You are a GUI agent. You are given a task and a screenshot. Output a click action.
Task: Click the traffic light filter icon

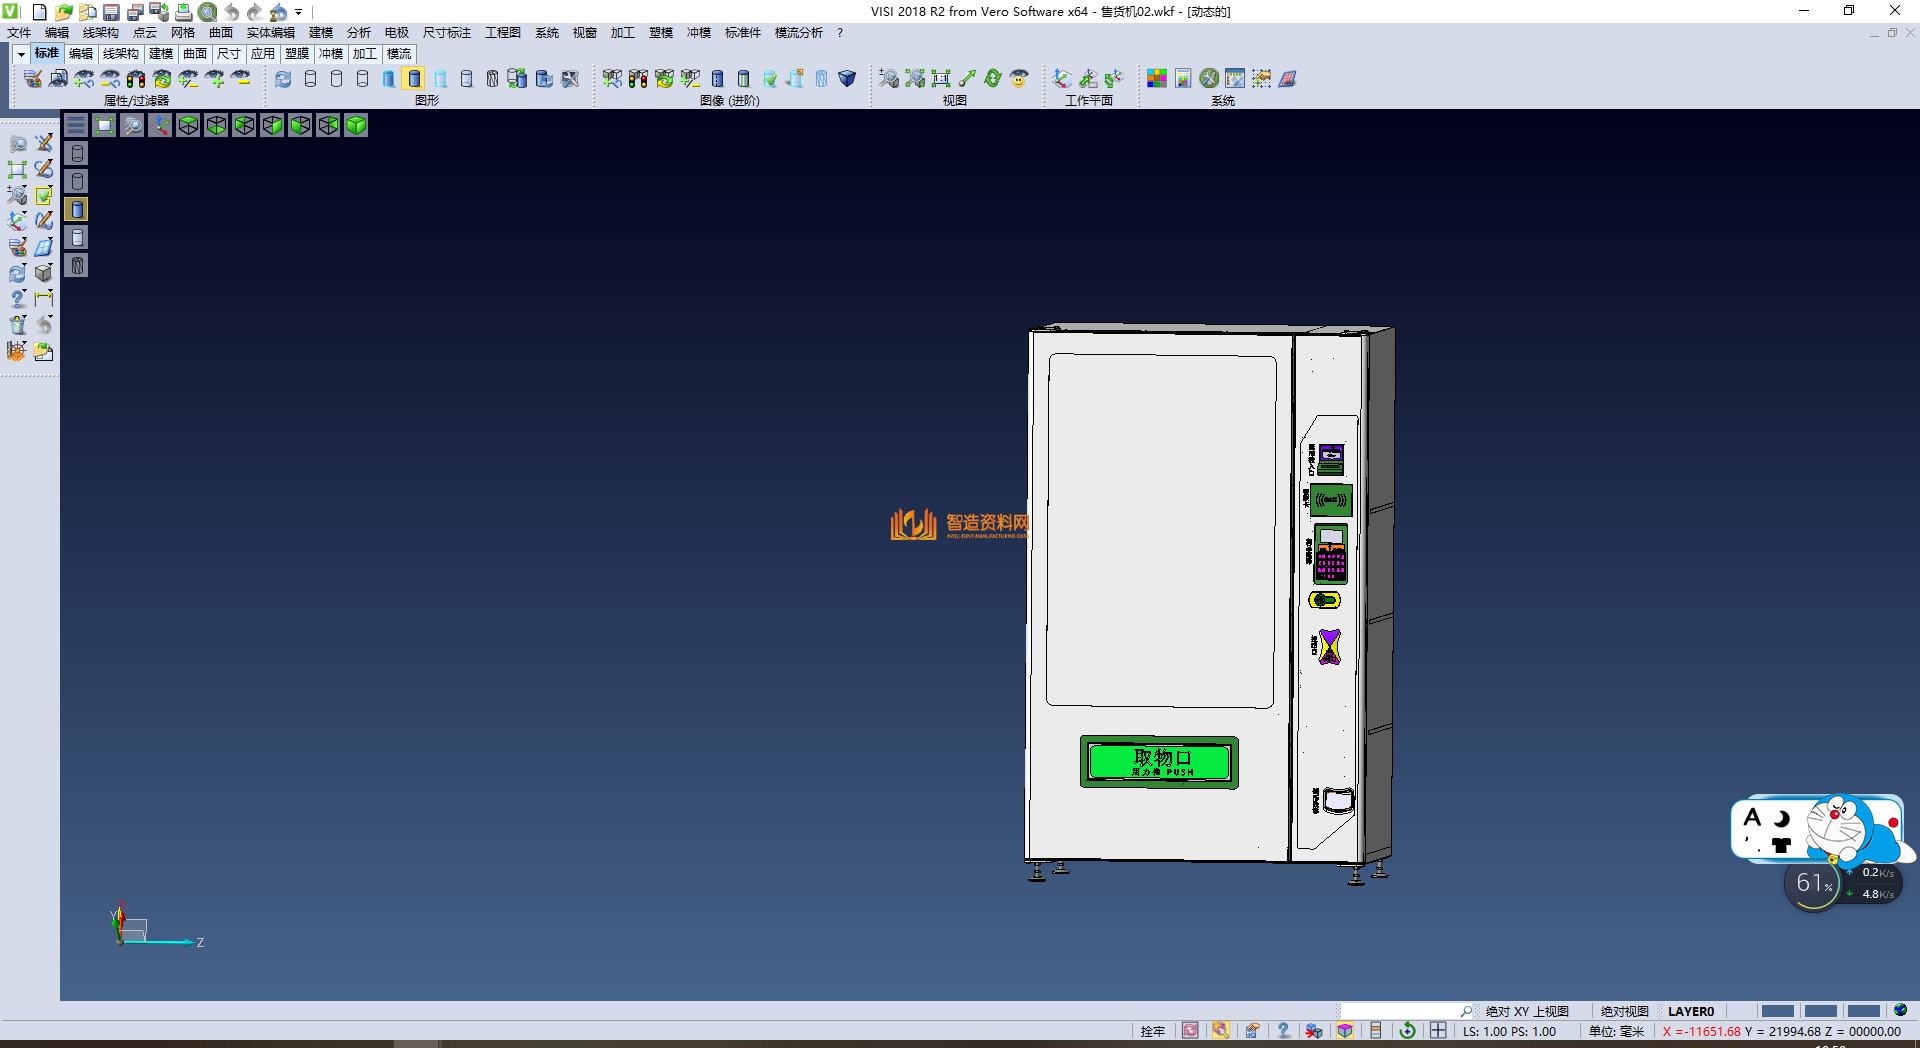[x=136, y=79]
